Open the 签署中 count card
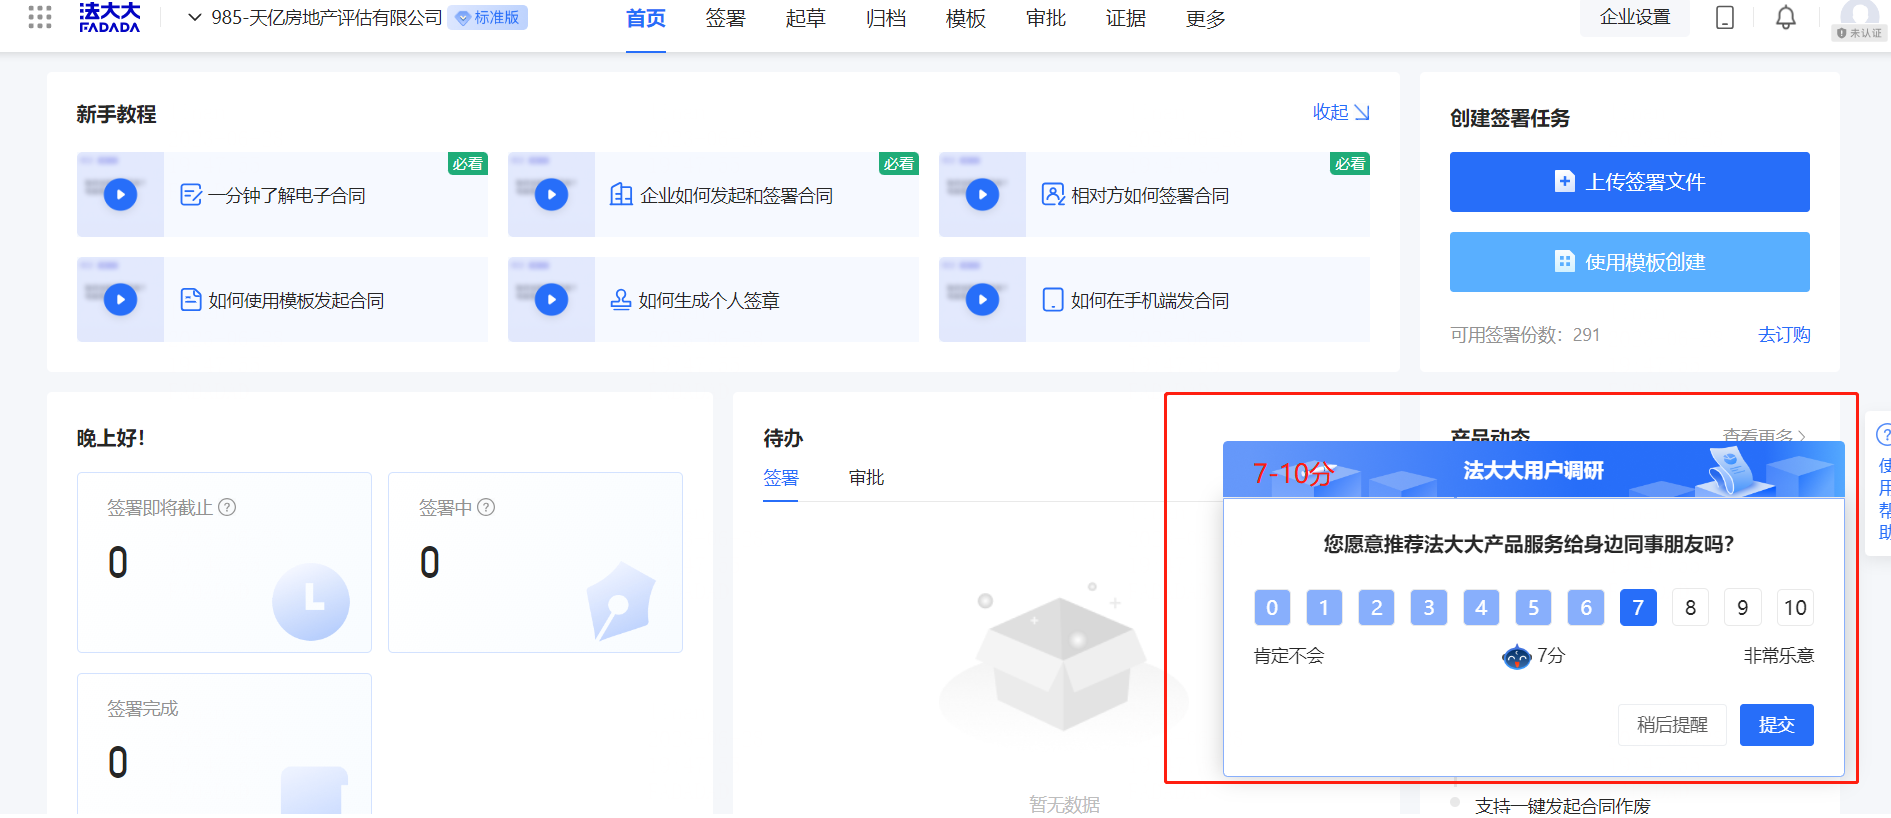Image resolution: width=1891 pixels, height=818 pixels. [x=535, y=562]
